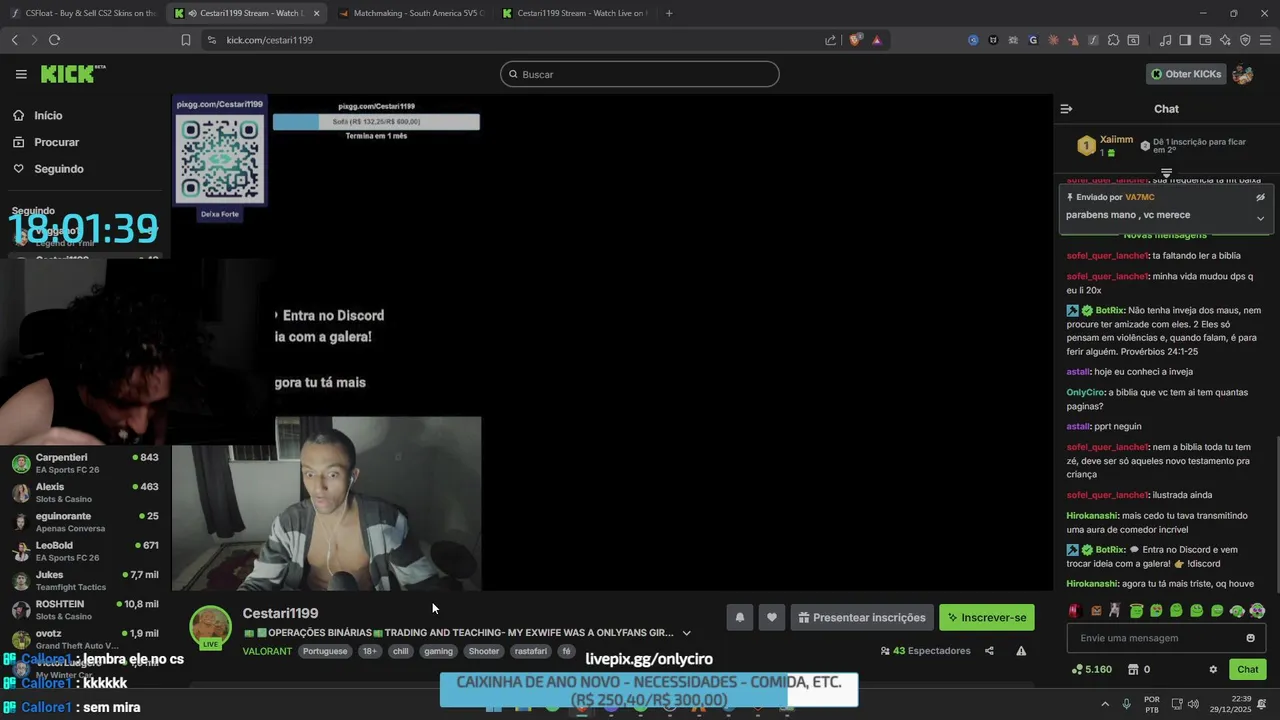Open Brave Rewards triangle icon

coord(877,40)
